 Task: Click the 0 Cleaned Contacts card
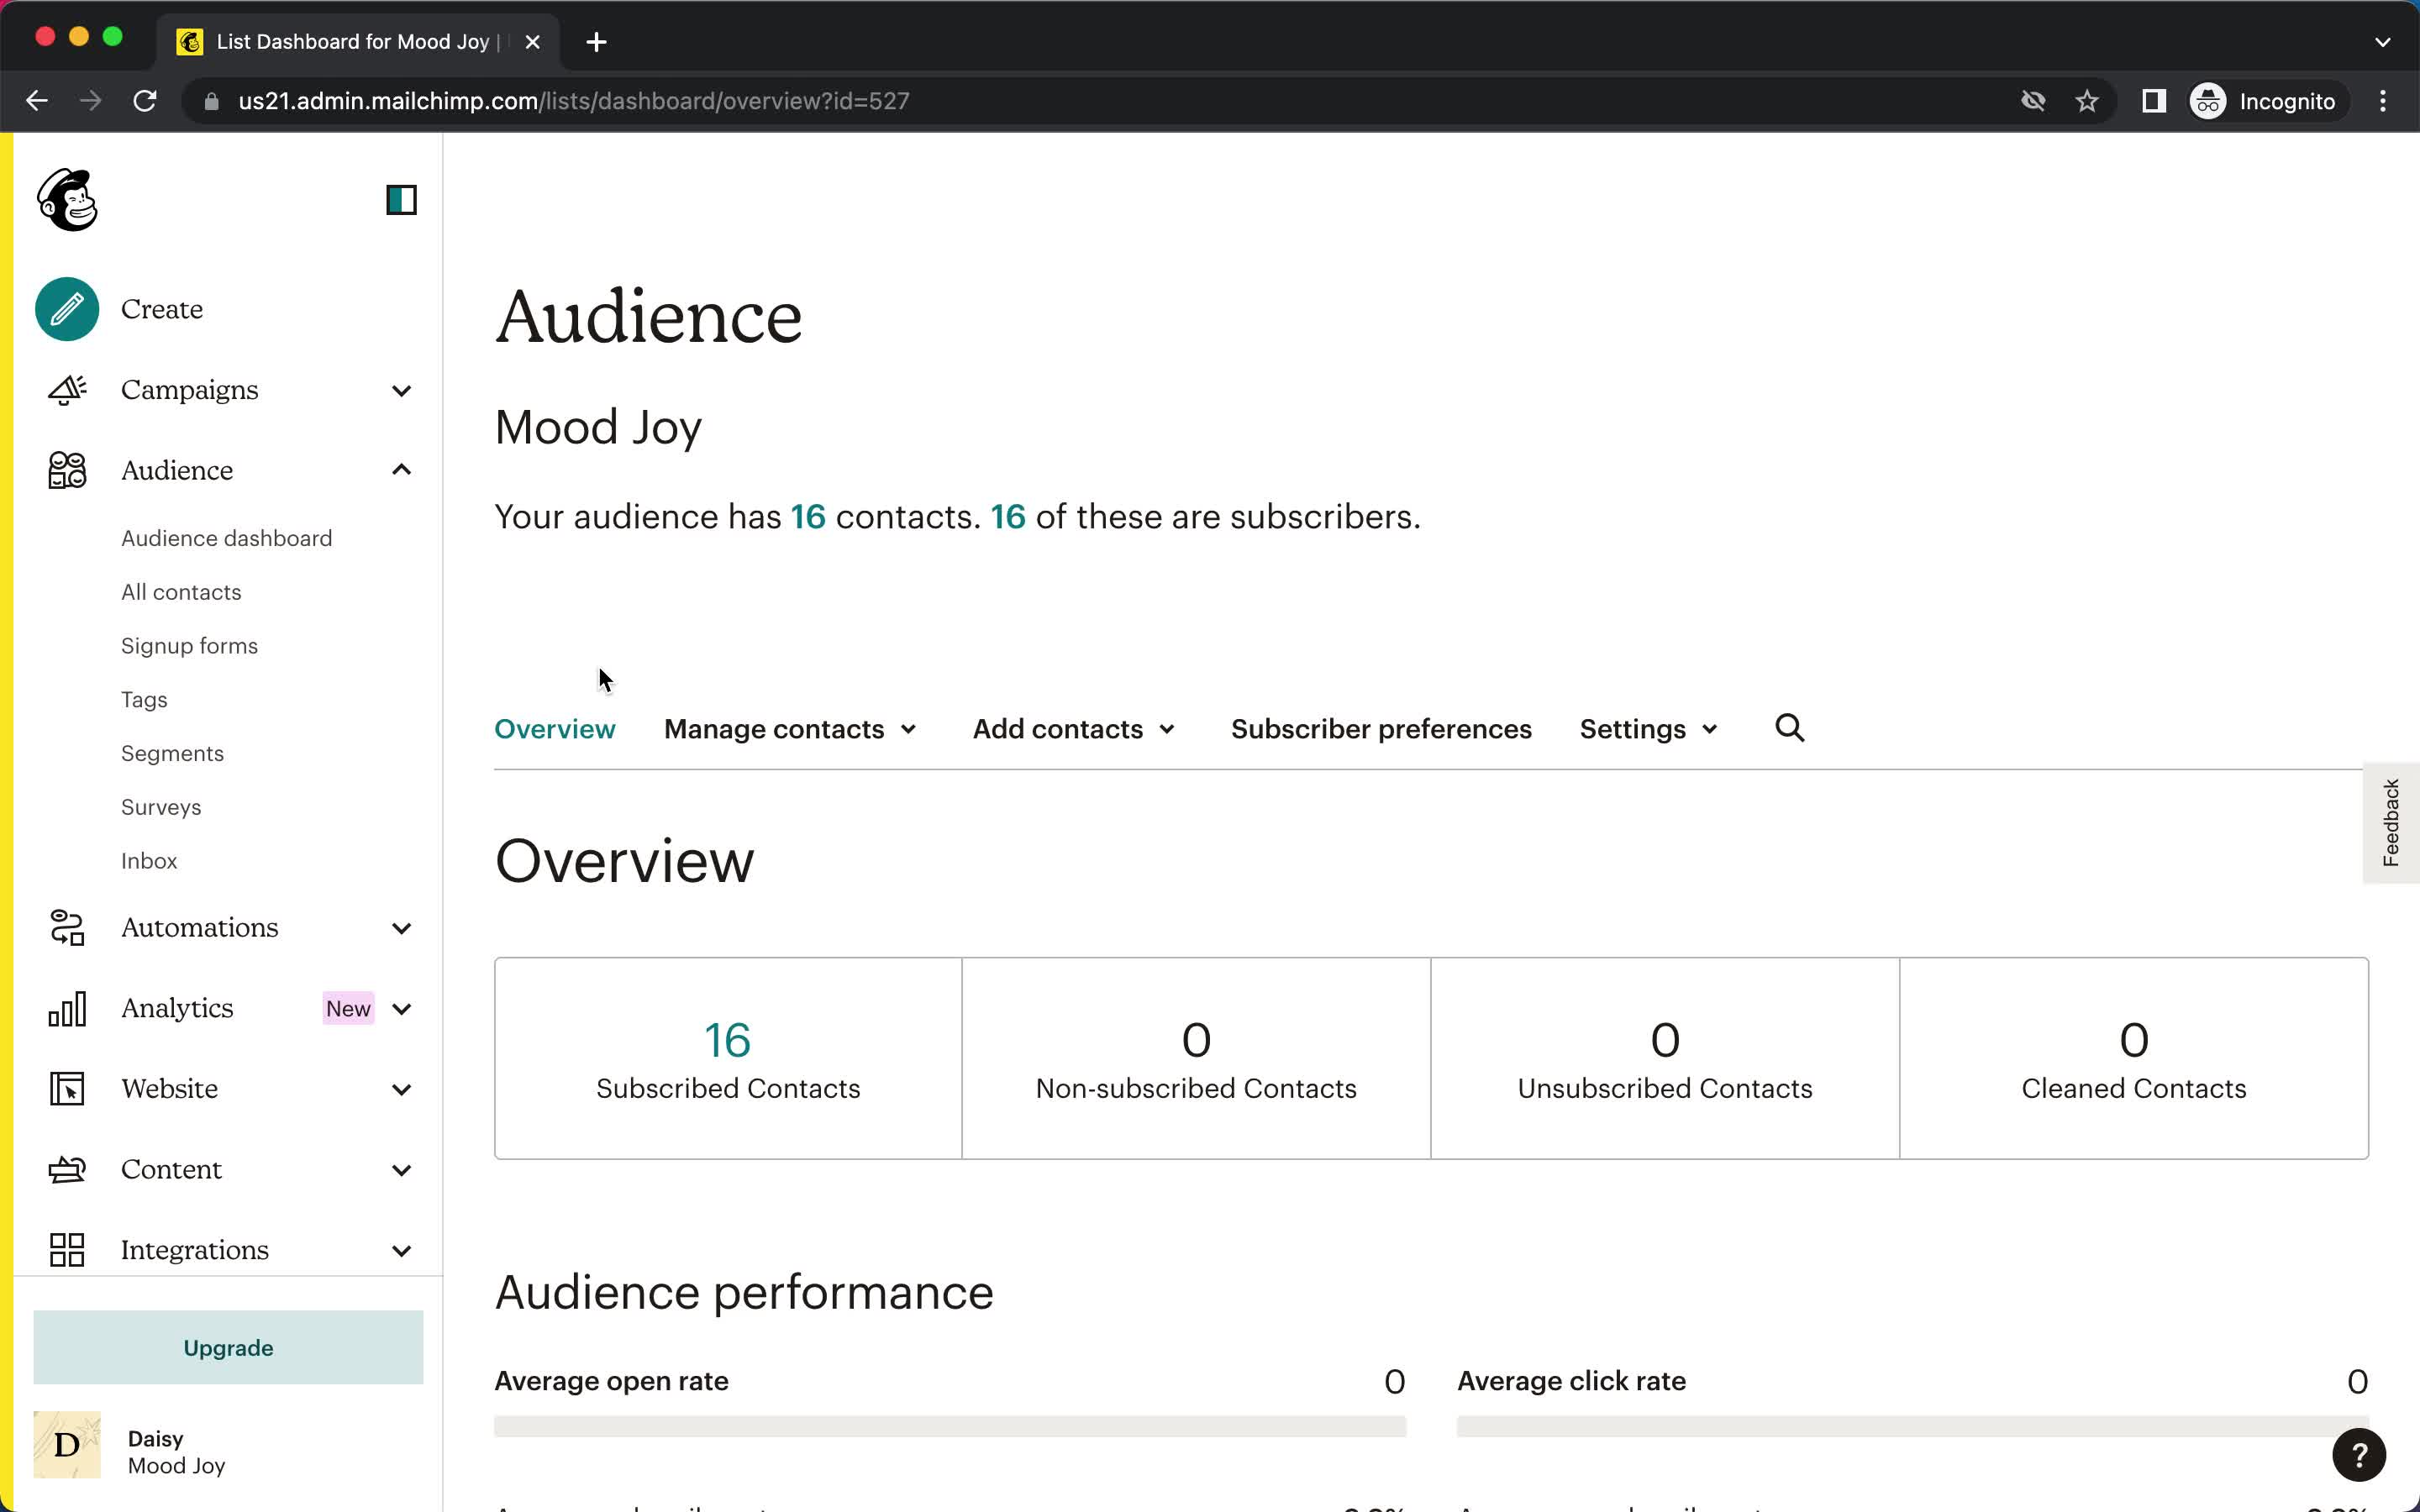pos(2134,1059)
